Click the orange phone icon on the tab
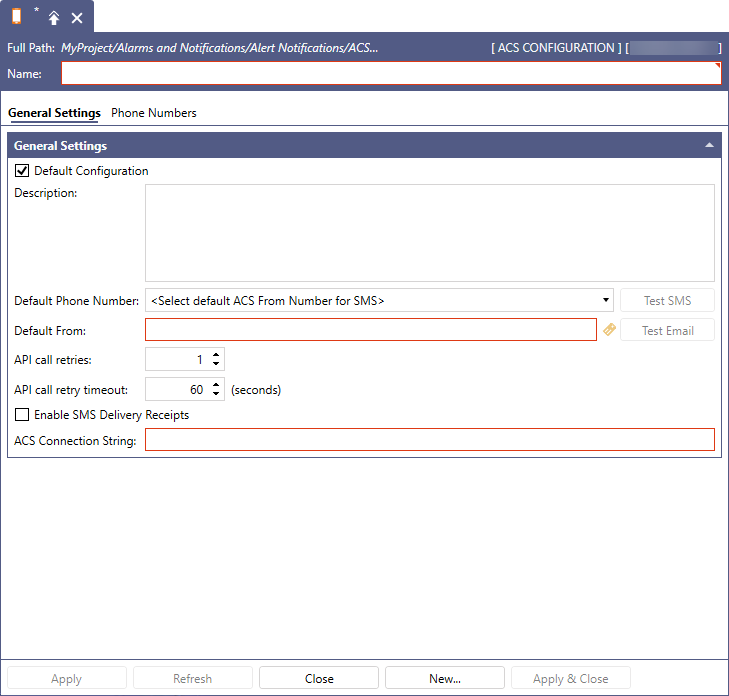 point(17,16)
